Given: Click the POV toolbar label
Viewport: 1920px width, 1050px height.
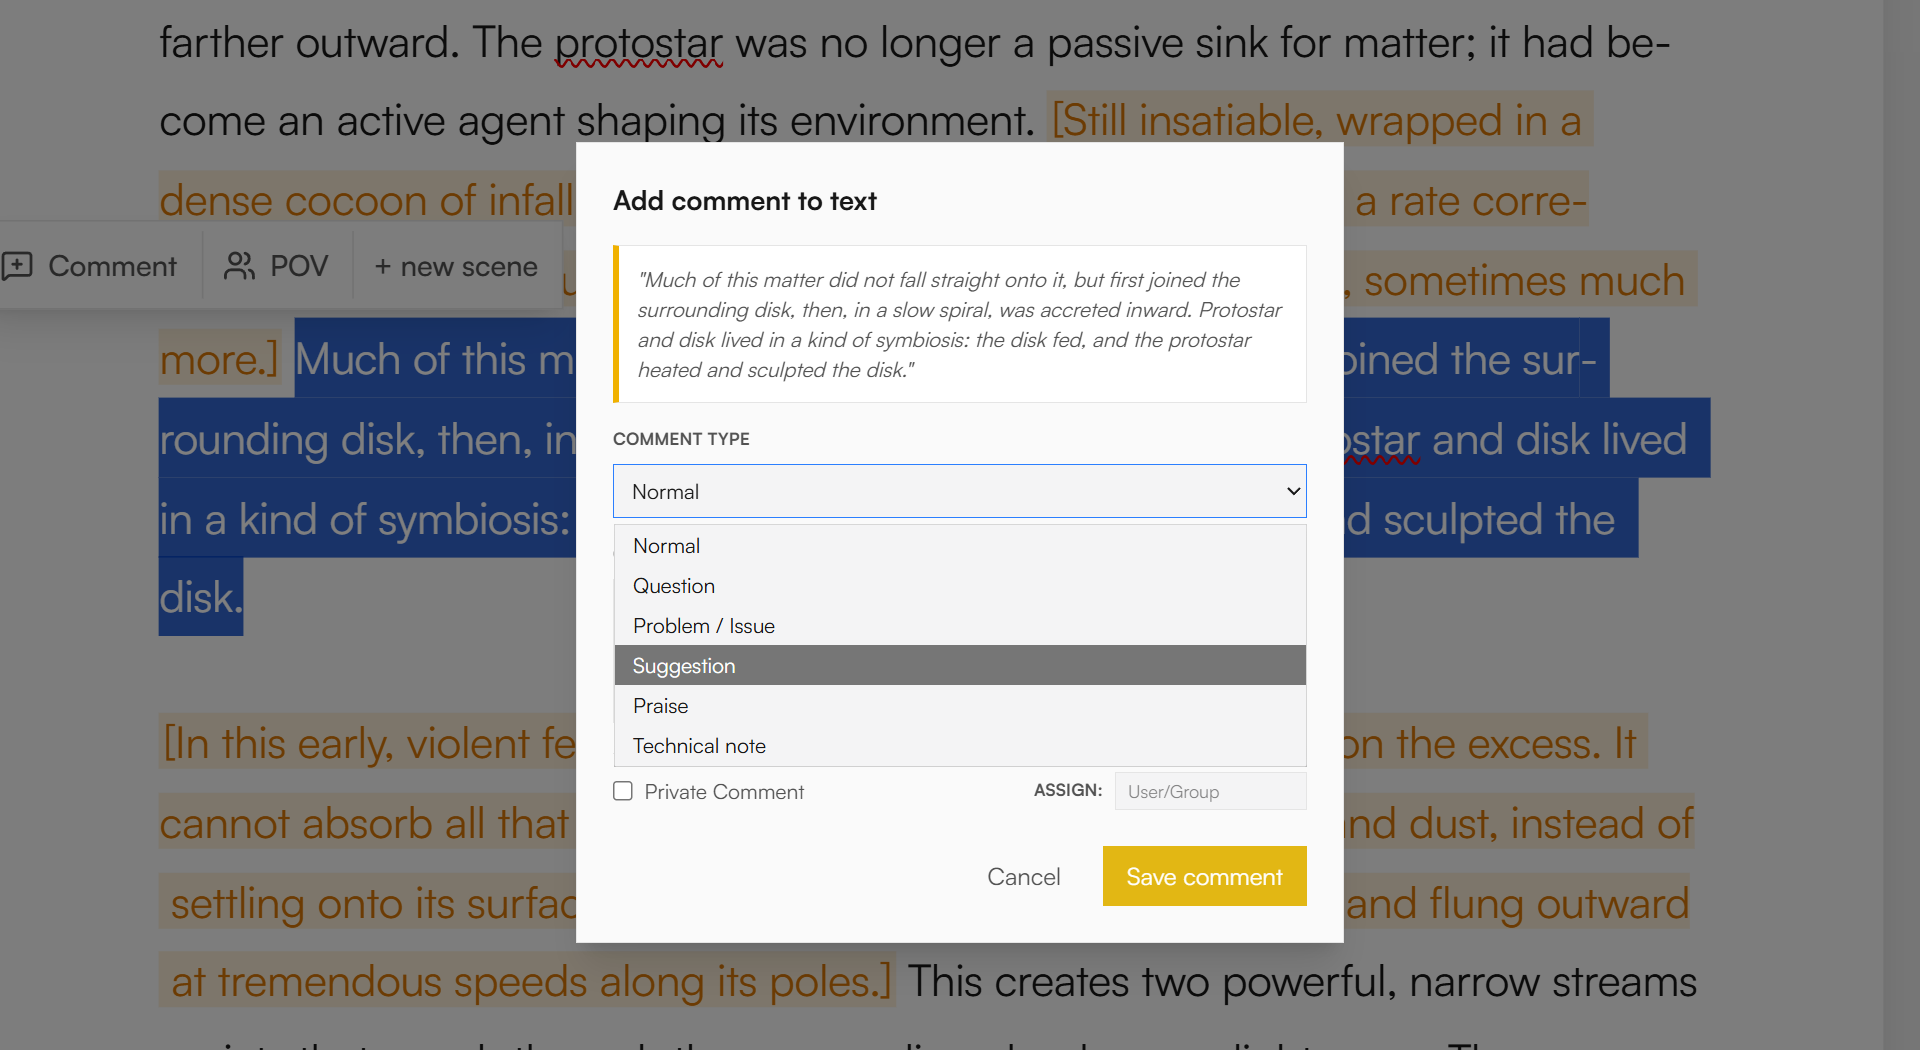Looking at the screenshot, I should 299,266.
